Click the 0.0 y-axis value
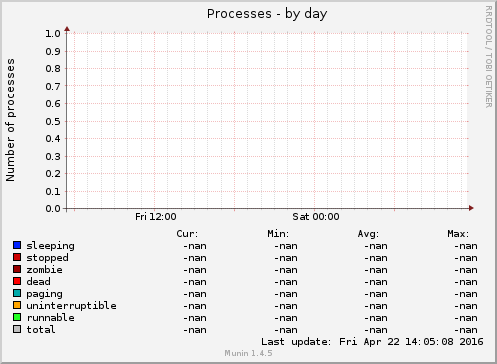The image size is (497, 364). [x=53, y=209]
